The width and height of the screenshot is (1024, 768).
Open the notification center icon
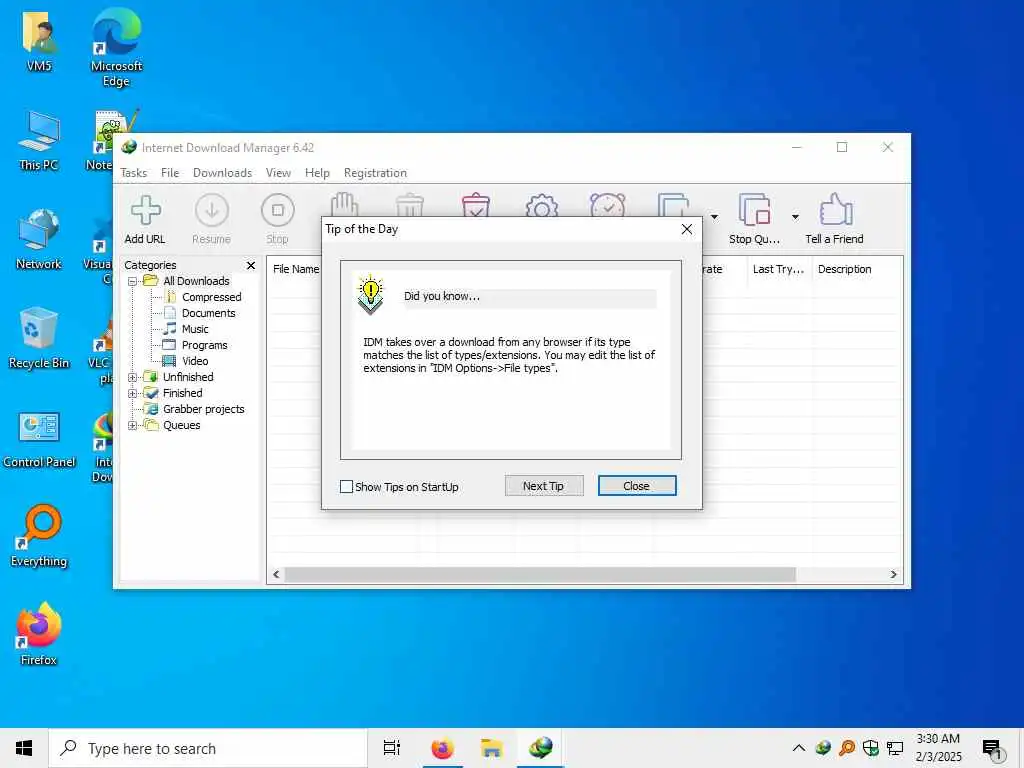click(992, 750)
